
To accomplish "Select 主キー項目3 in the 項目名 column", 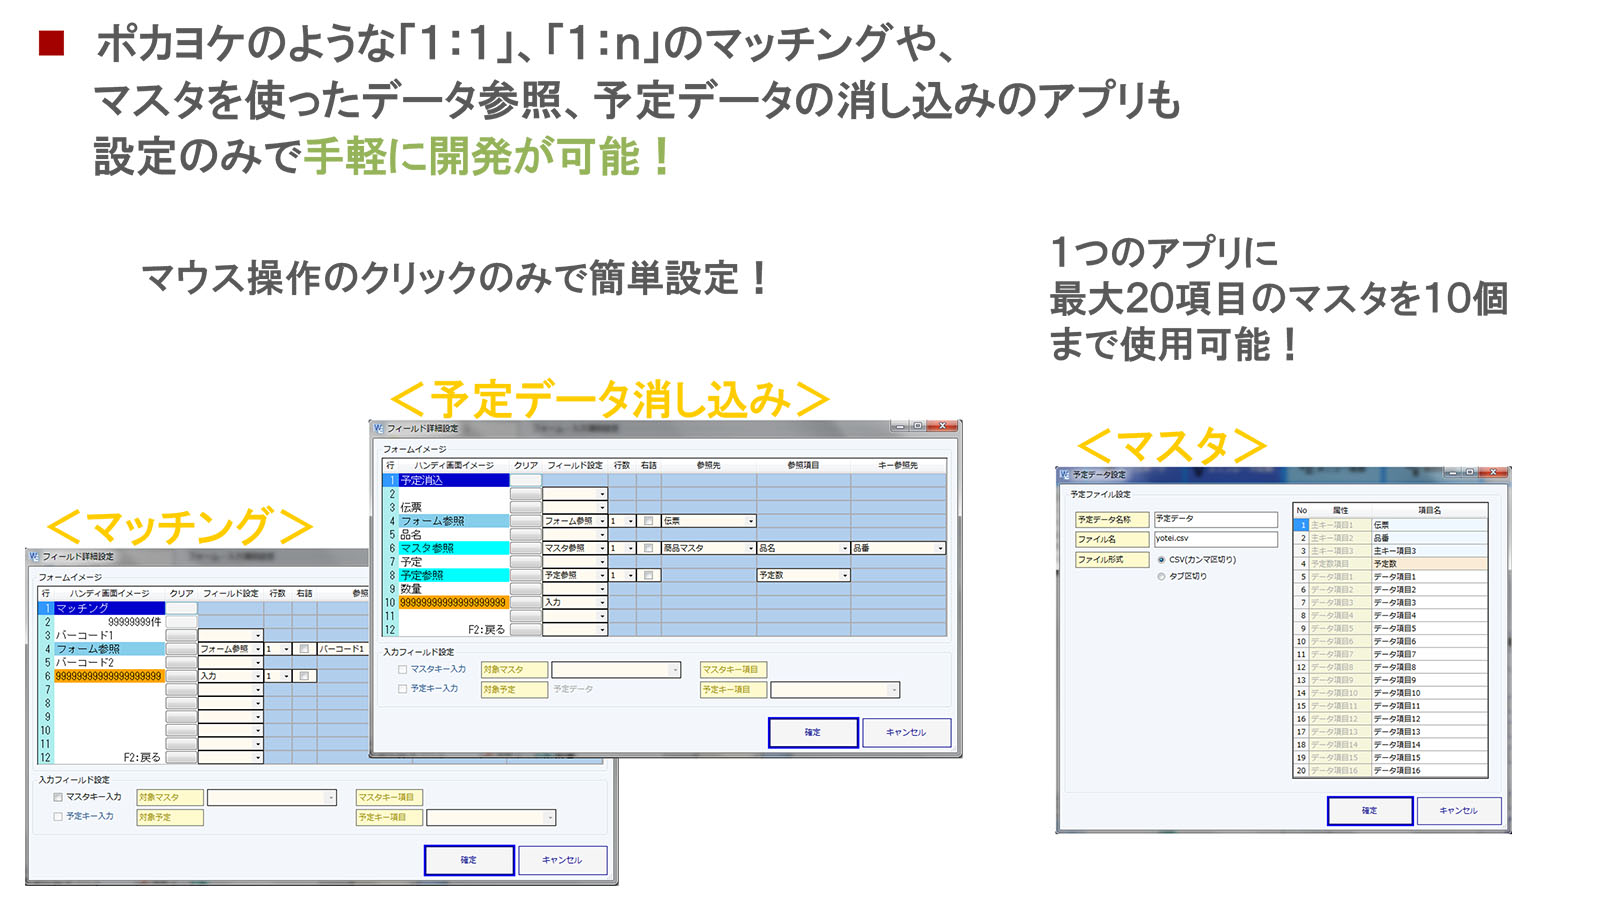I will pyautogui.click(x=1429, y=551).
